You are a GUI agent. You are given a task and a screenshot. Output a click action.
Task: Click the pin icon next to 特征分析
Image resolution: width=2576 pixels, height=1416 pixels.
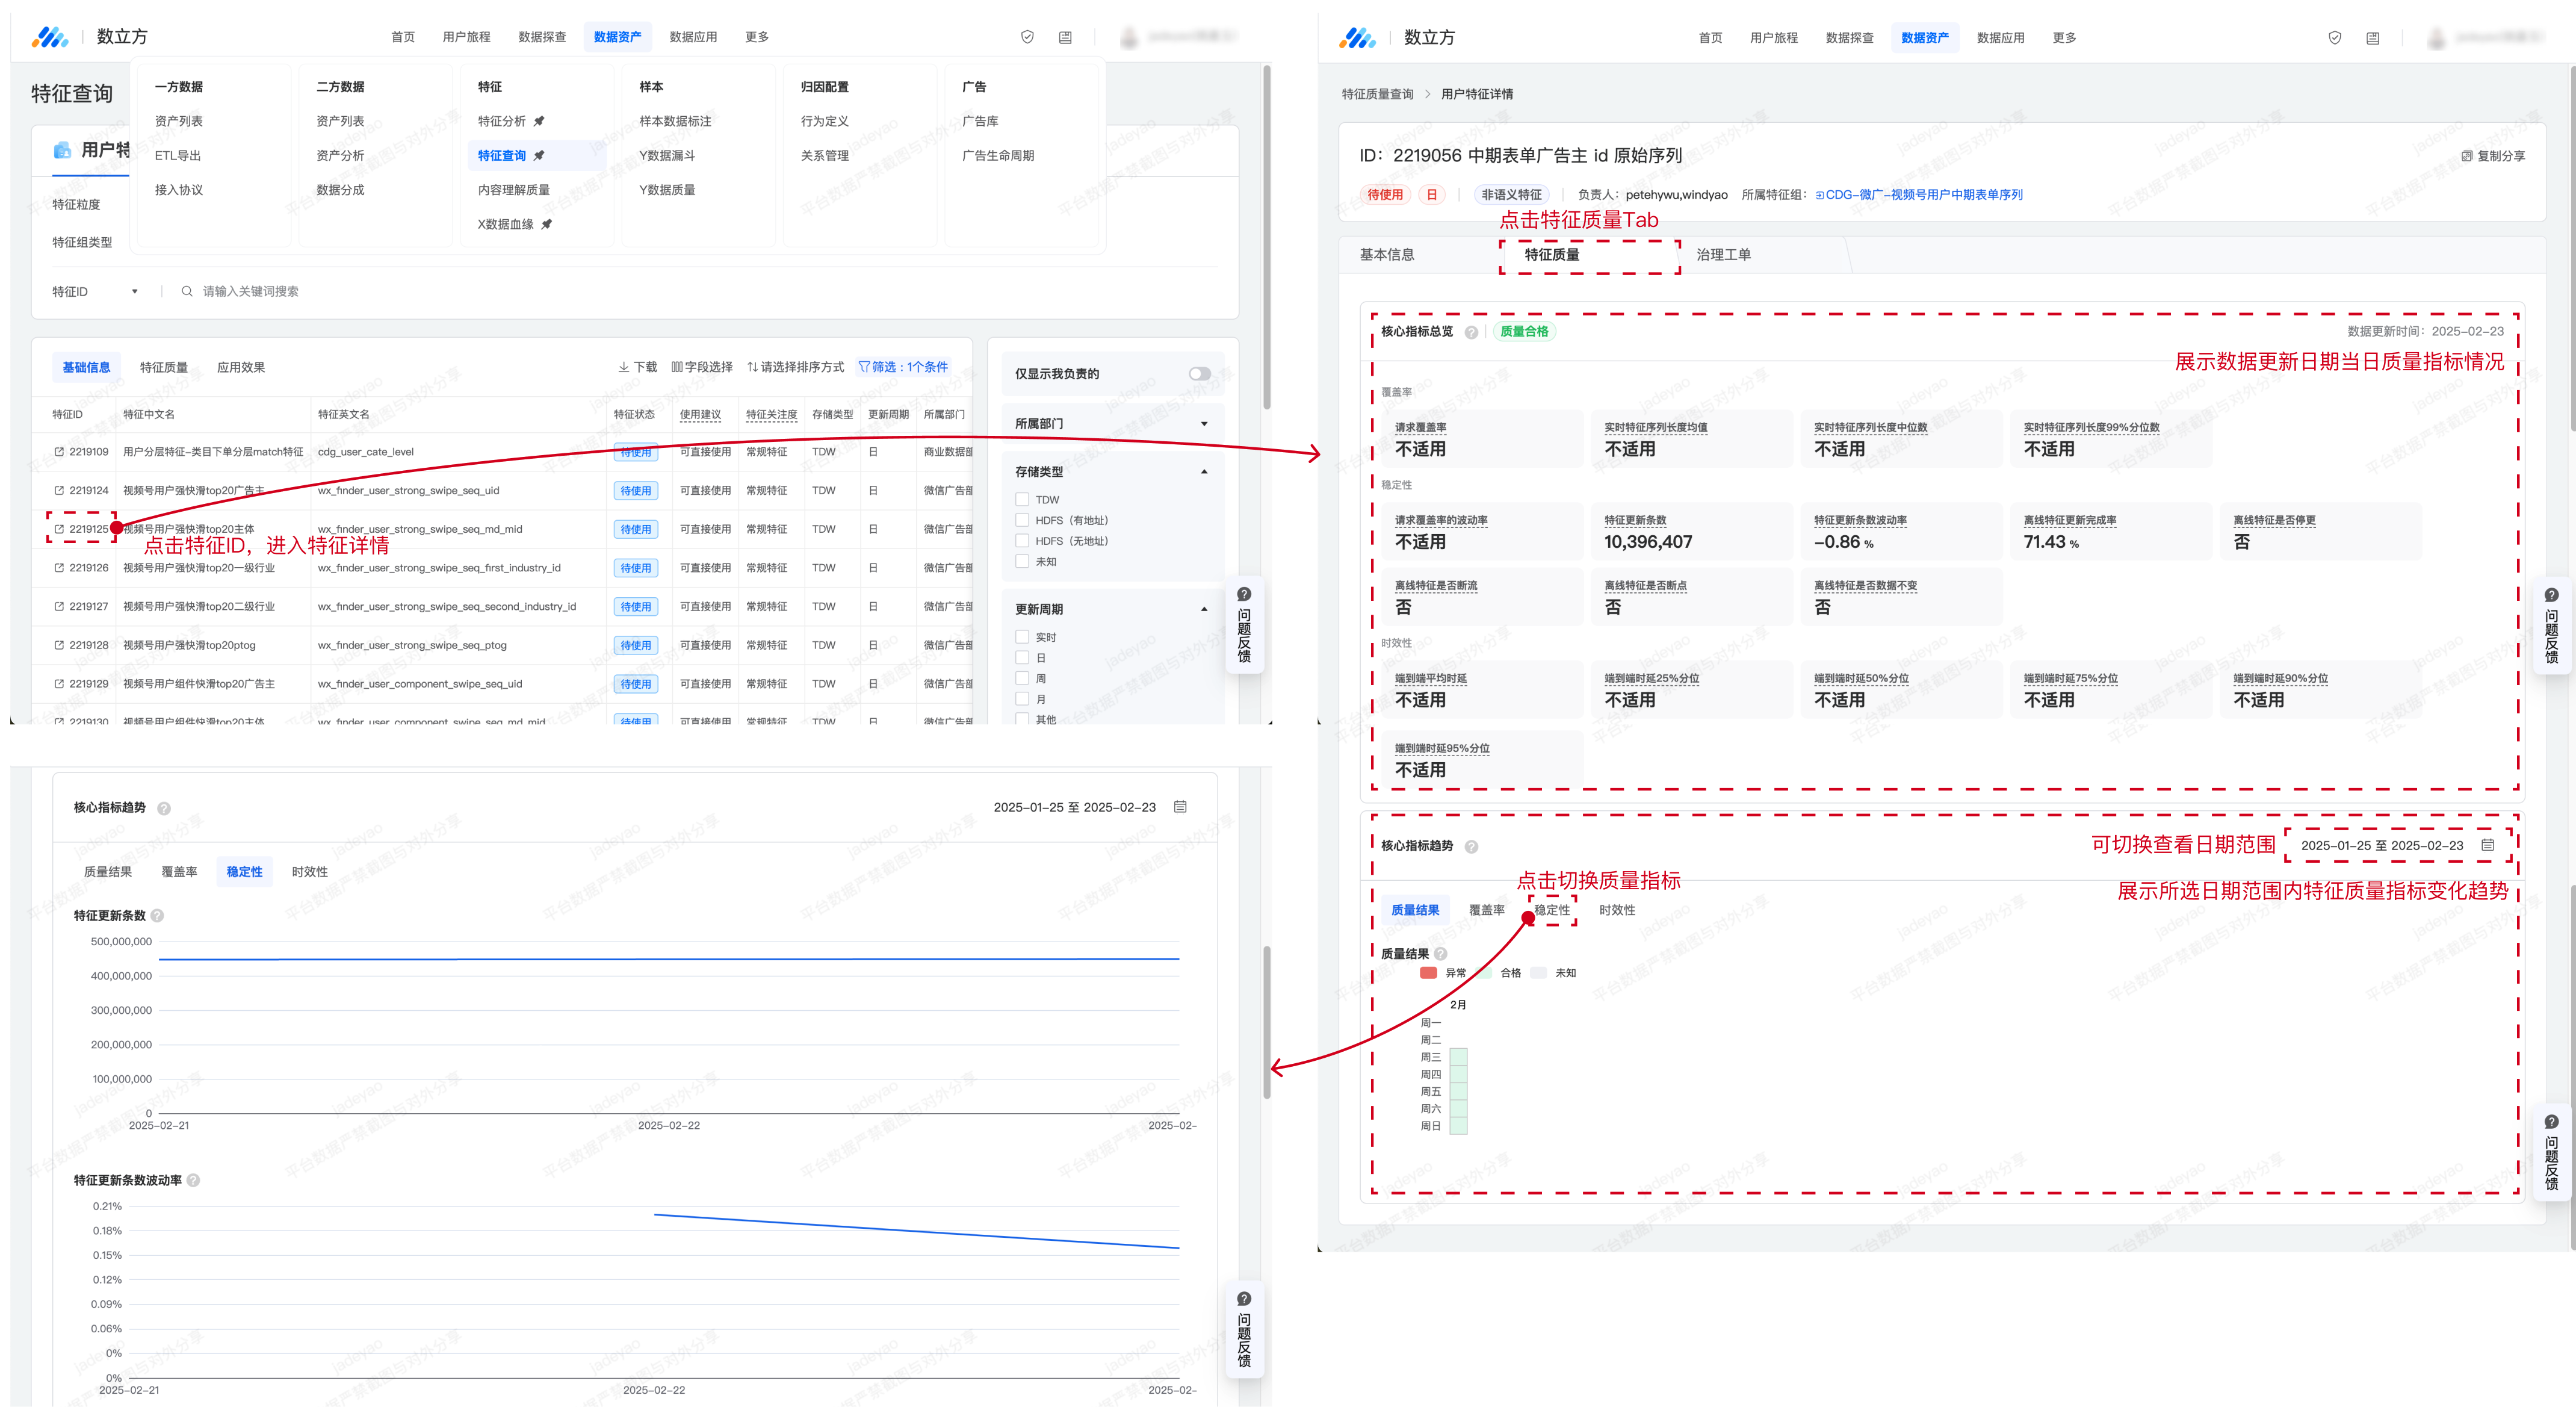(539, 121)
